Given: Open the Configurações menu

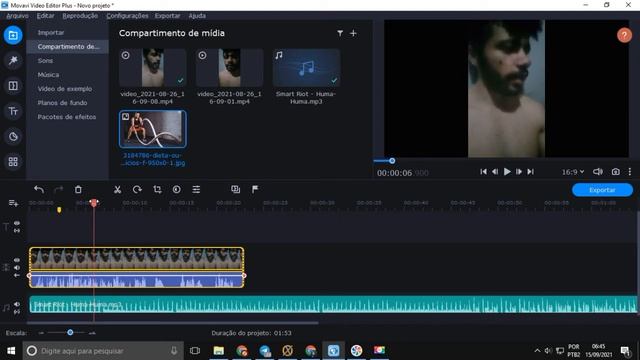Looking at the screenshot, I should pos(127,16).
